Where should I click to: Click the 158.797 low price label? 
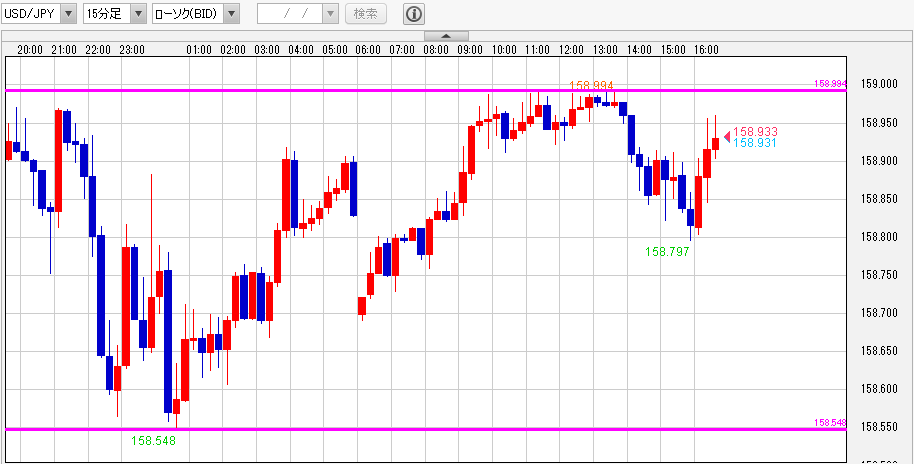point(667,252)
